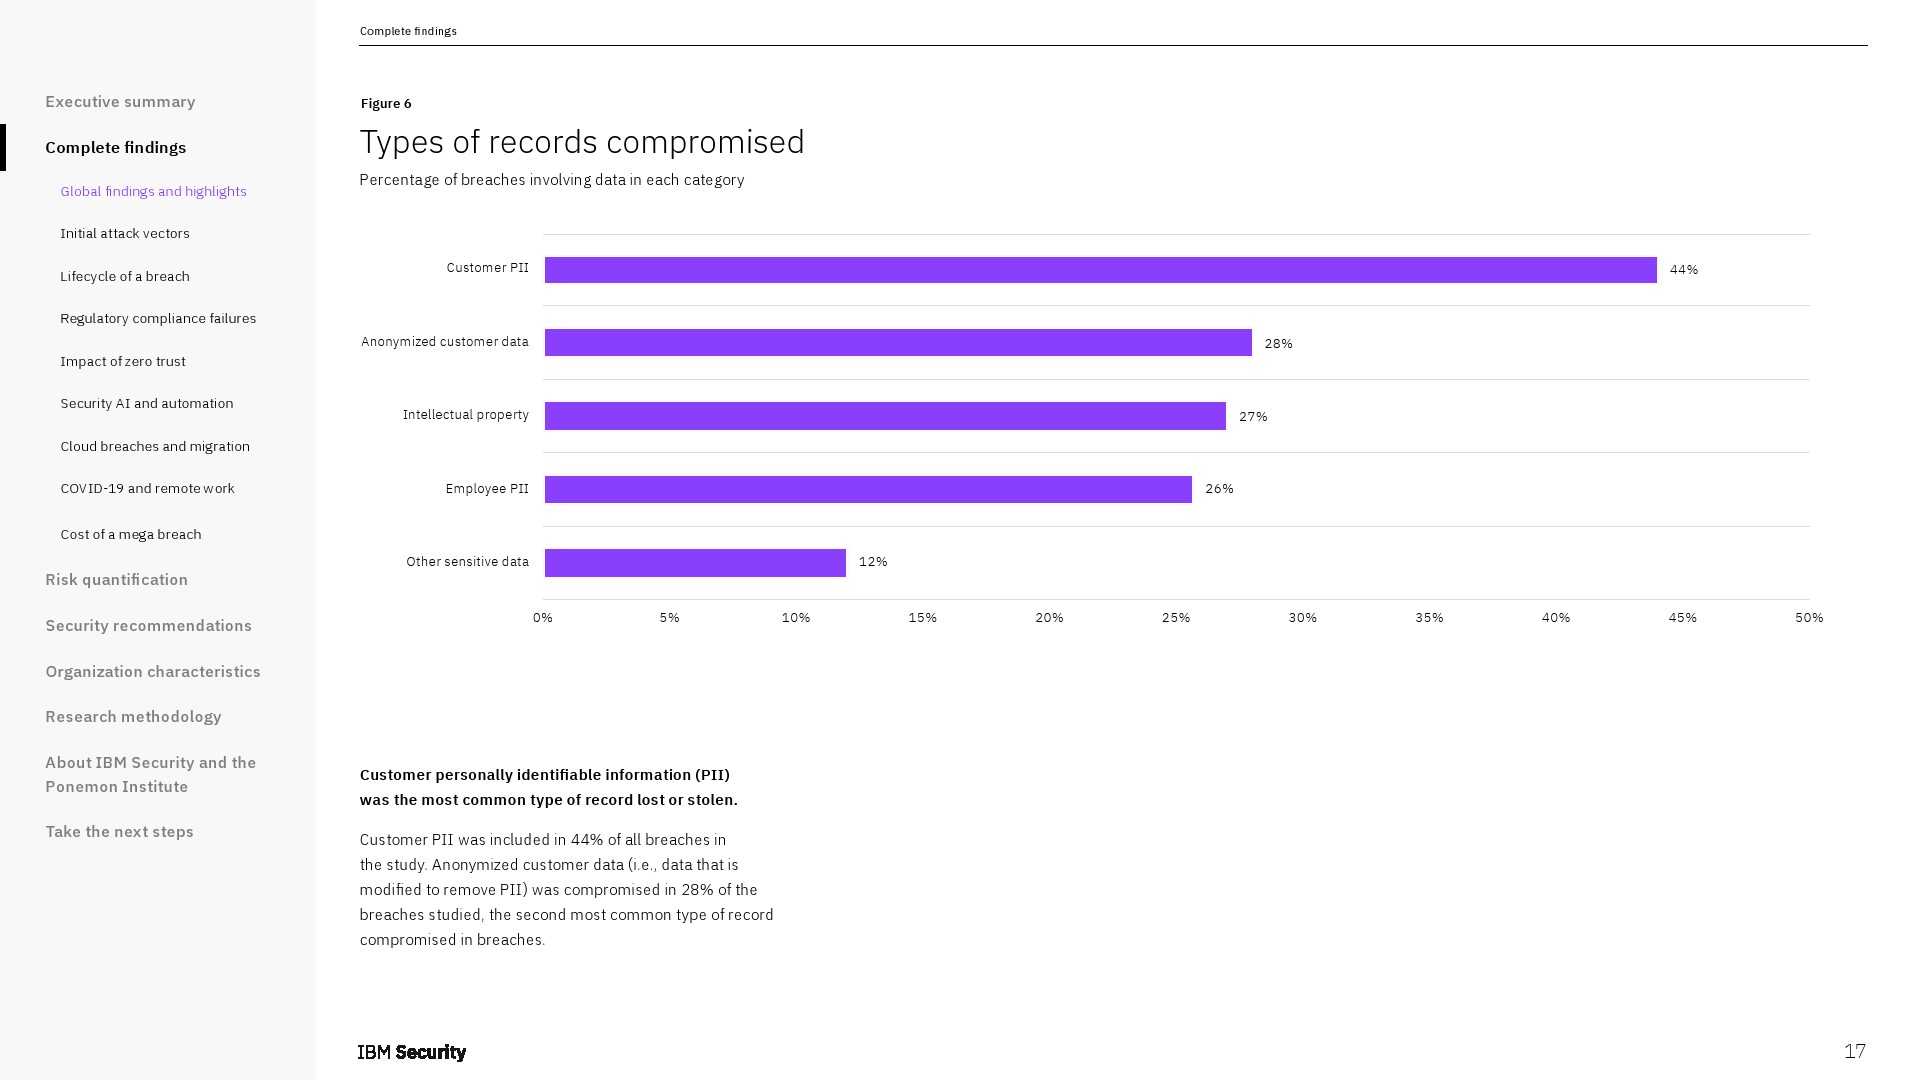Select Complete findings in sidebar
This screenshot has height=1080, width=1920.
[116, 148]
